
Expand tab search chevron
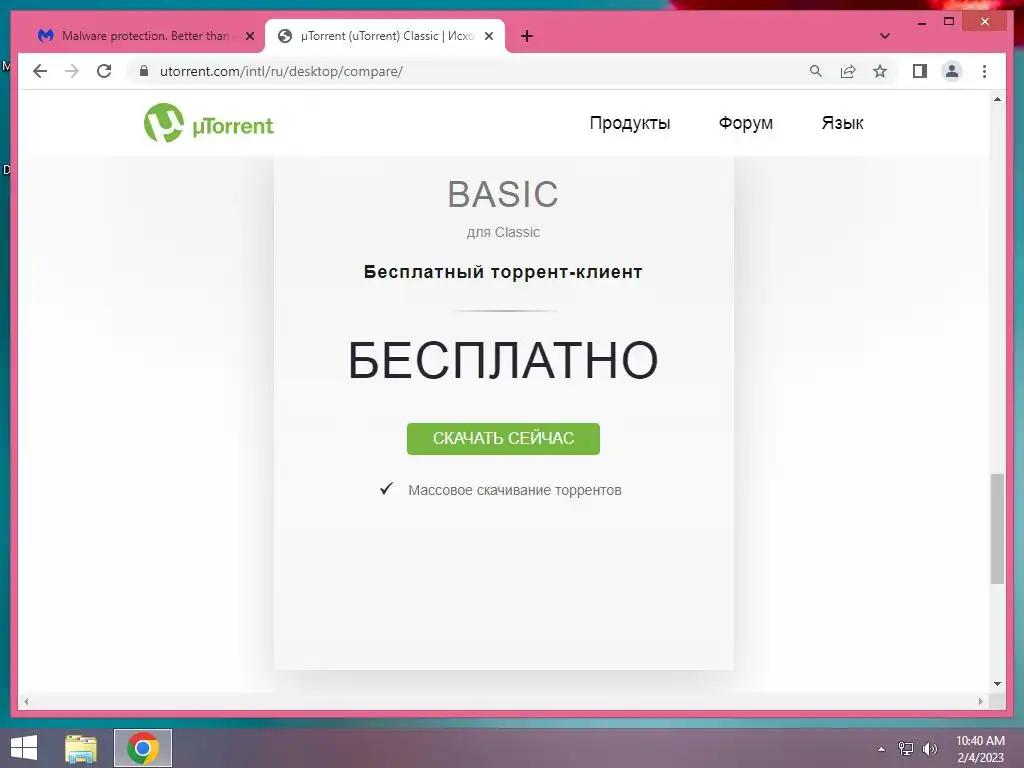[885, 36]
